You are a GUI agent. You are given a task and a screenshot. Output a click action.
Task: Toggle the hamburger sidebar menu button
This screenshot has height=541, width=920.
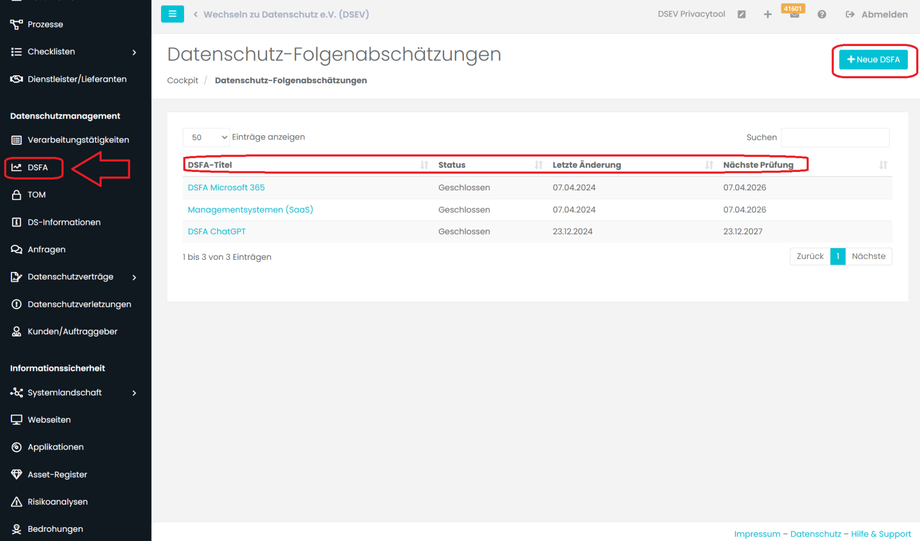(172, 14)
